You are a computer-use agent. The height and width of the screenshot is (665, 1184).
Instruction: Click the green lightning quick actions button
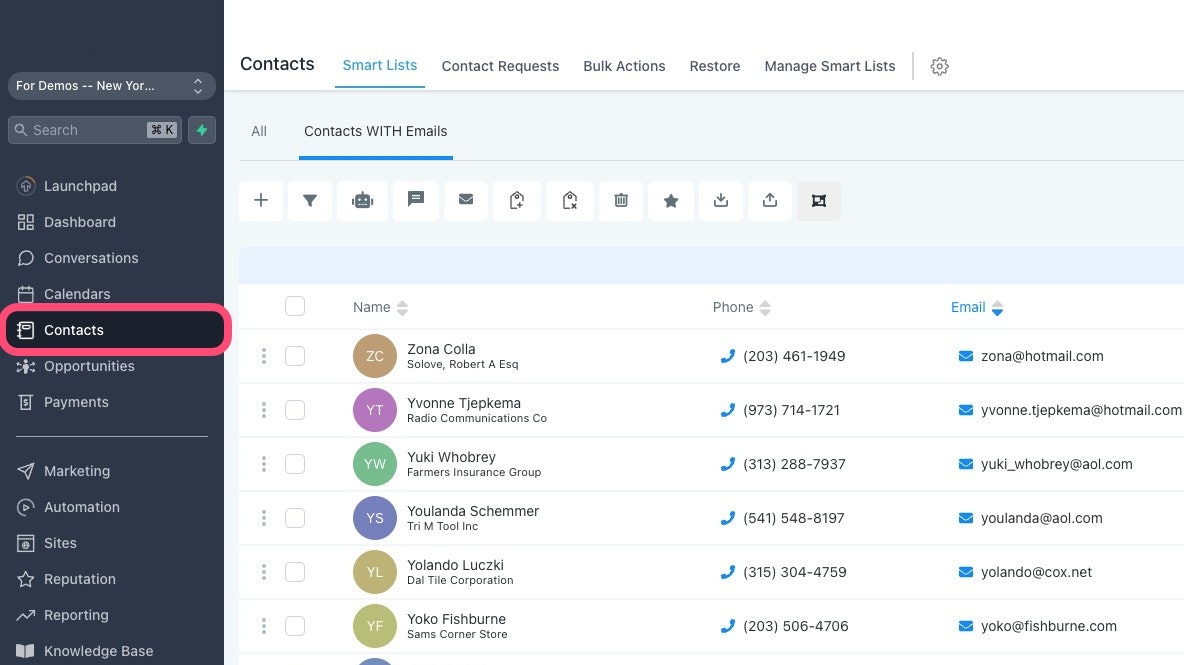pyautogui.click(x=202, y=130)
